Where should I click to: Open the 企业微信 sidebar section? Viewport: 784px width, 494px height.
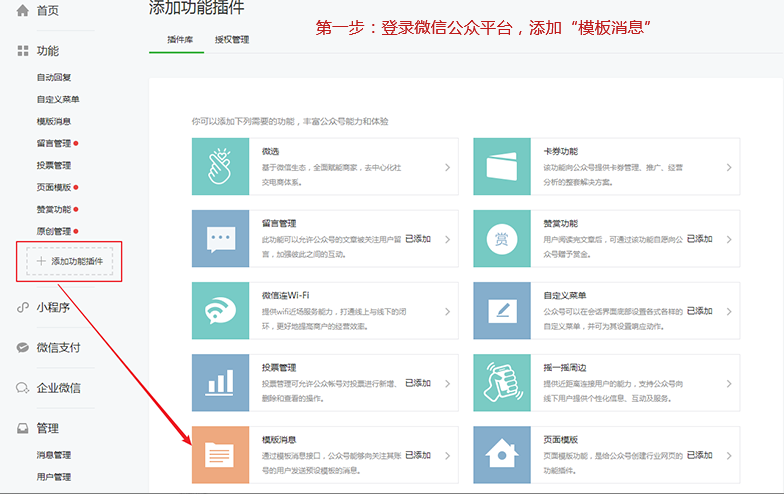[x=58, y=388]
